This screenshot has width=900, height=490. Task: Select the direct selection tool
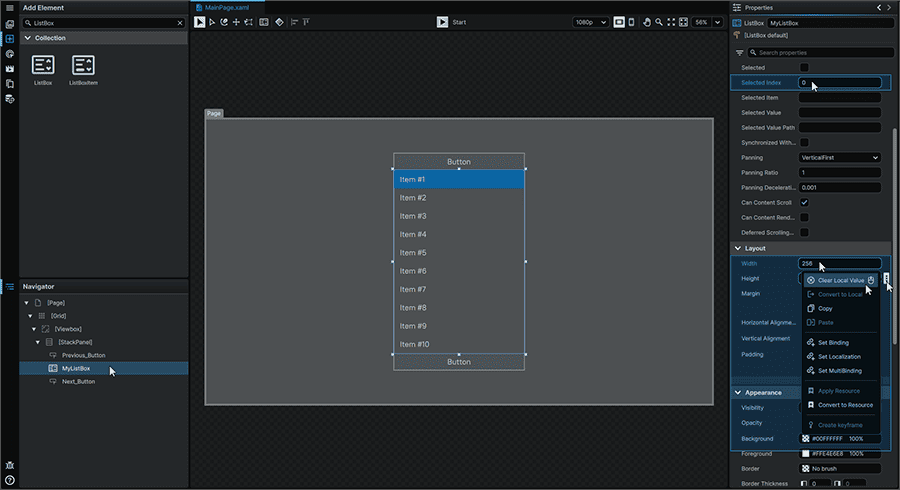pyautogui.click(x=212, y=22)
